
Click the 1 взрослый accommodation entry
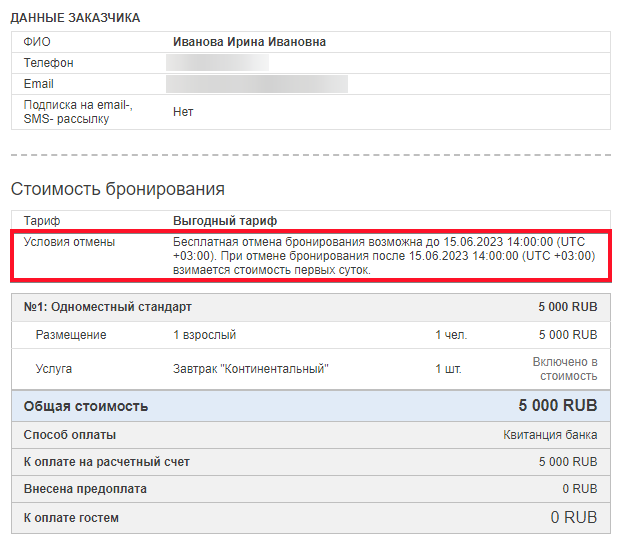(204, 335)
